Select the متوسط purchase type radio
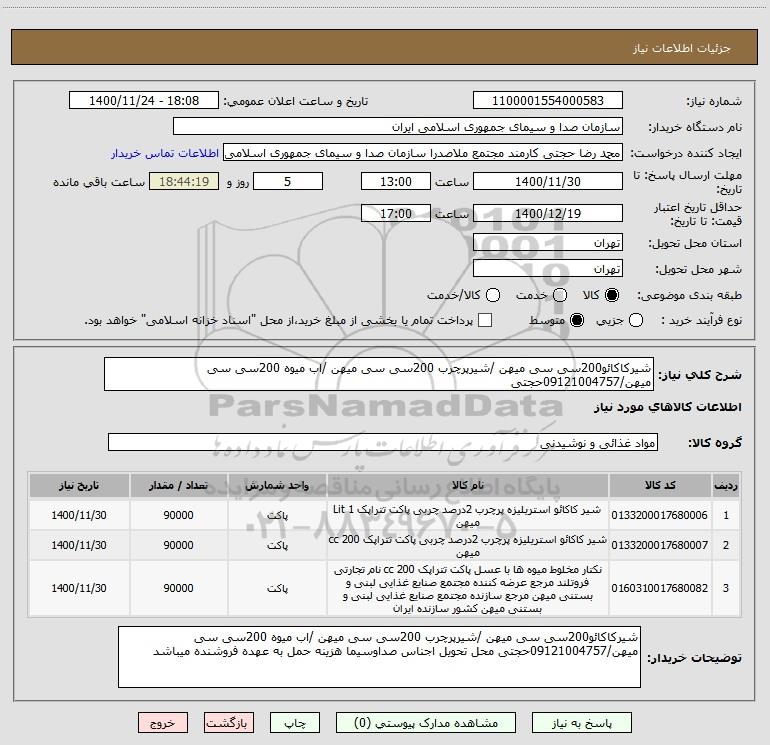This screenshot has width=770, height=745. [x=577, y=320]
